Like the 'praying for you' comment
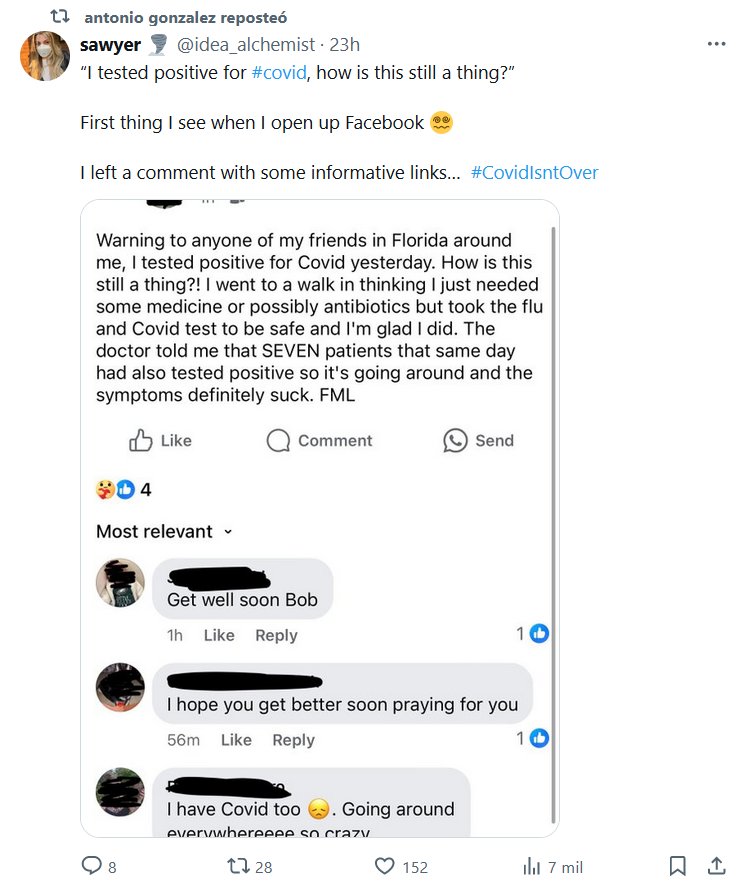Viewport: 748px width, 890px height. click(x=236, y=740)
